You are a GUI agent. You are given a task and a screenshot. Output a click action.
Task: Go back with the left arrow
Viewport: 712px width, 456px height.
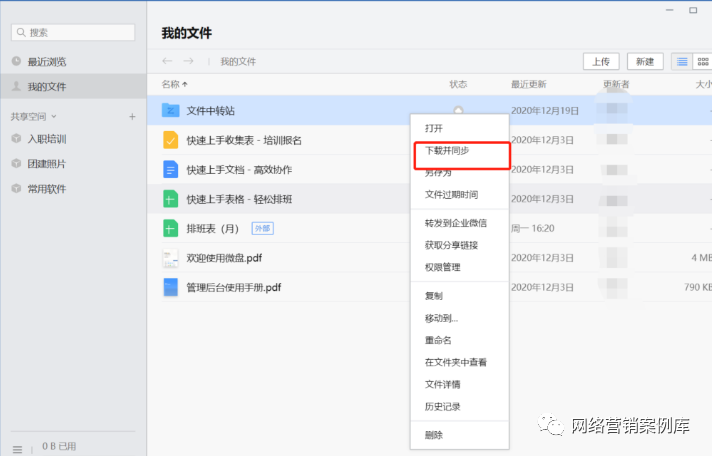(167, 61)
